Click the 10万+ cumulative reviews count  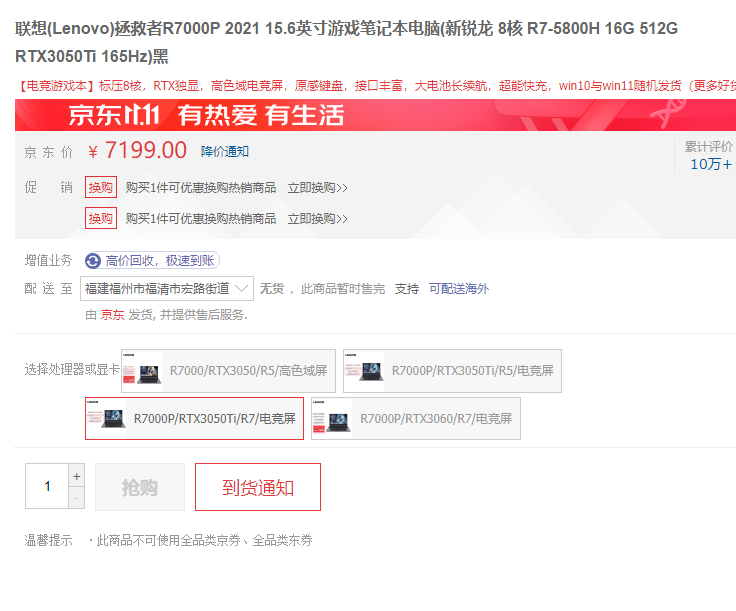pyautogui.click(x=711, y=164)
